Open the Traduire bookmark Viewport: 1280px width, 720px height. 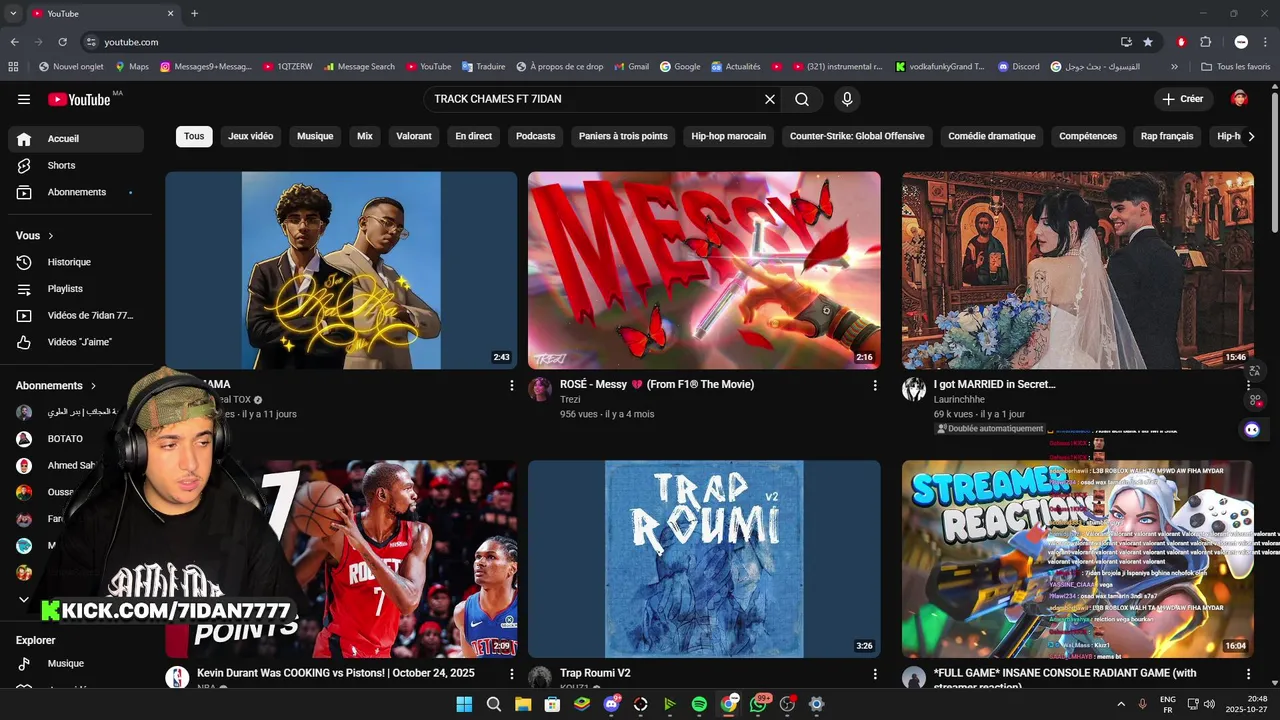point(483,67)
